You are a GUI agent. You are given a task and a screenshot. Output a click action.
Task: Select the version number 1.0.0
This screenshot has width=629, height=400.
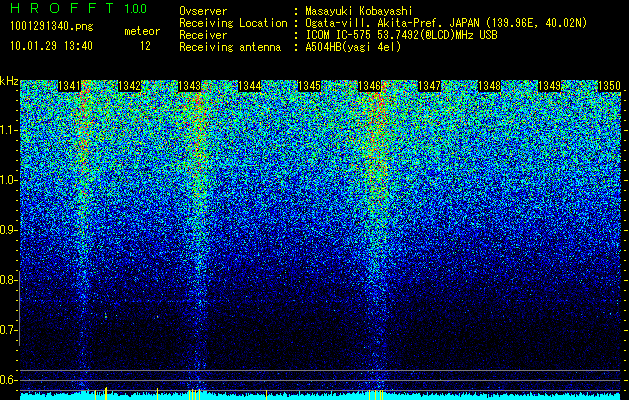136,8
